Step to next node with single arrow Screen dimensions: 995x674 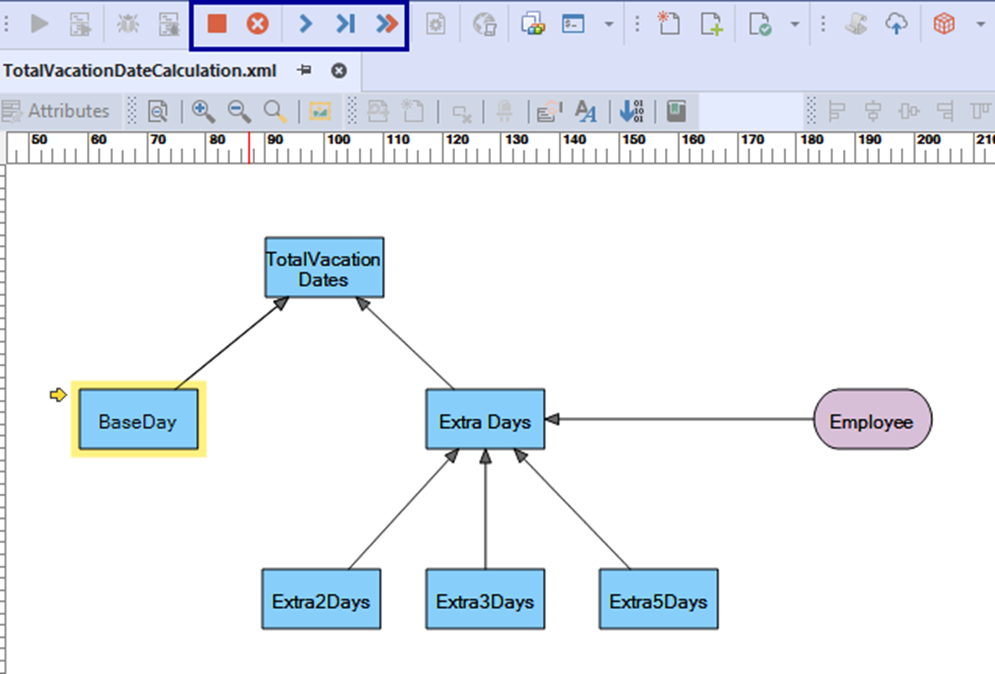[305, 24]
